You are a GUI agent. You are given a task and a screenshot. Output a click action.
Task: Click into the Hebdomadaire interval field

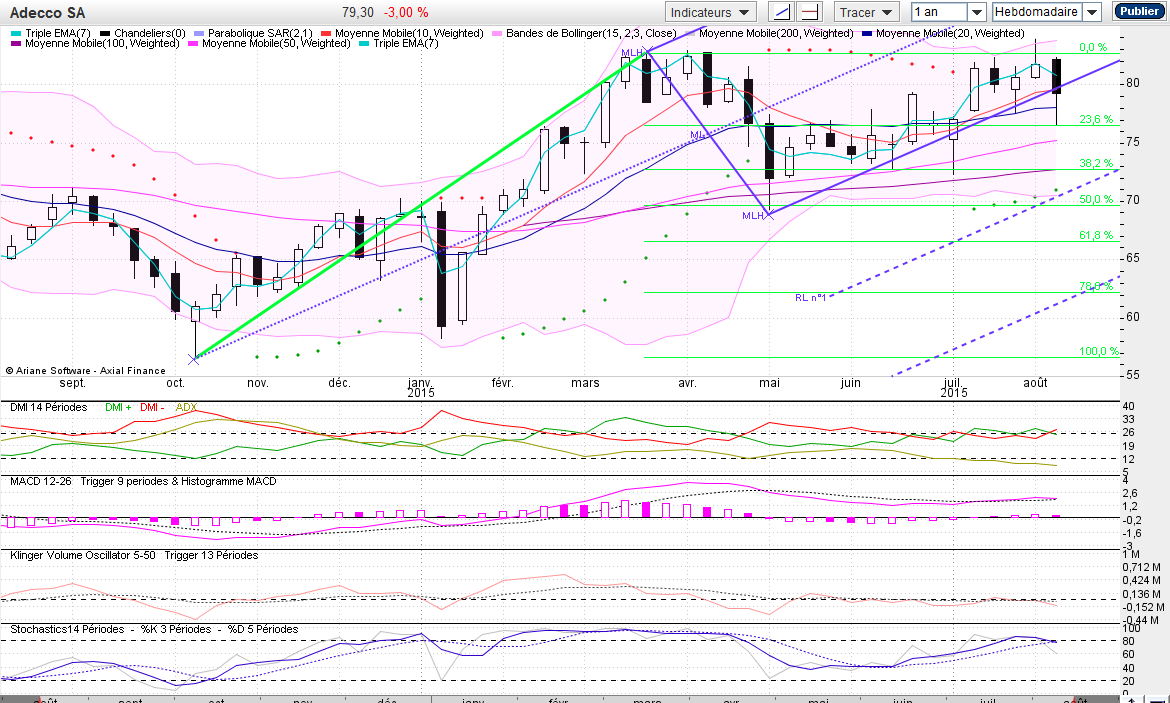coord(1037,12)
